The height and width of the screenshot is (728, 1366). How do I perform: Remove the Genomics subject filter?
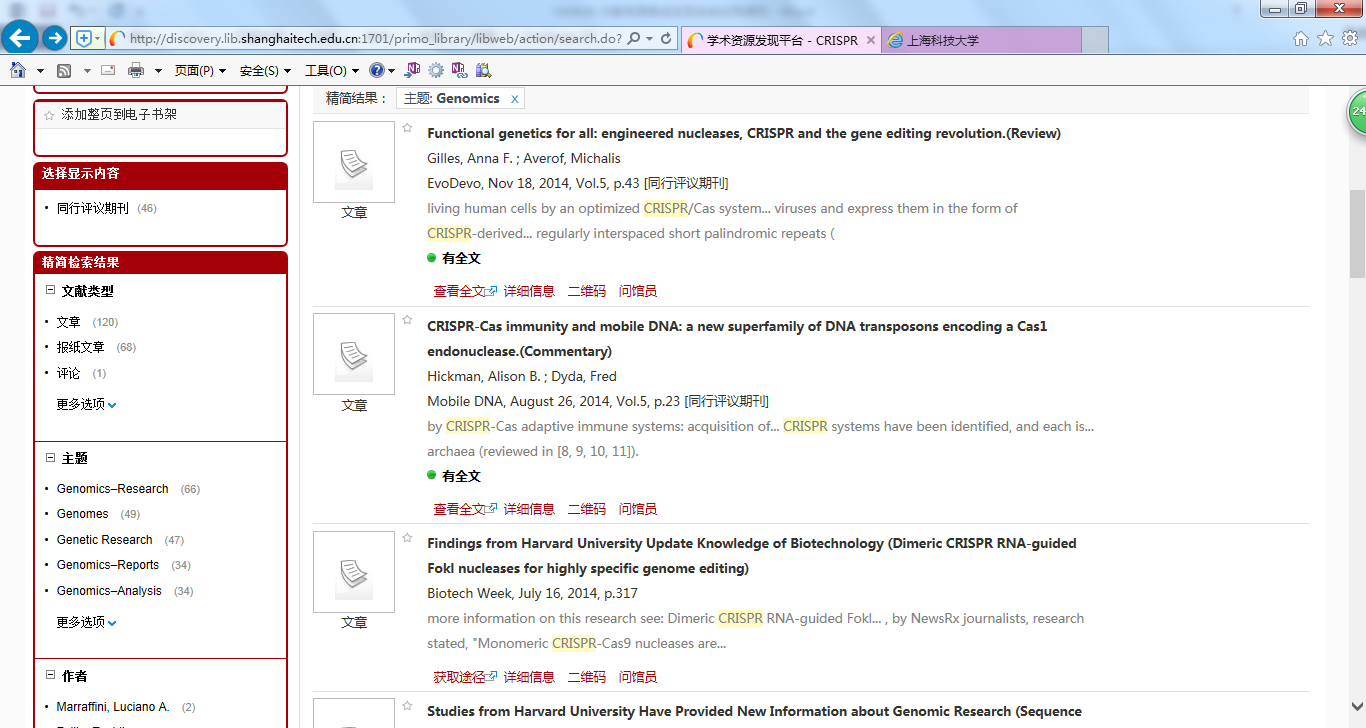click(514, 99)
